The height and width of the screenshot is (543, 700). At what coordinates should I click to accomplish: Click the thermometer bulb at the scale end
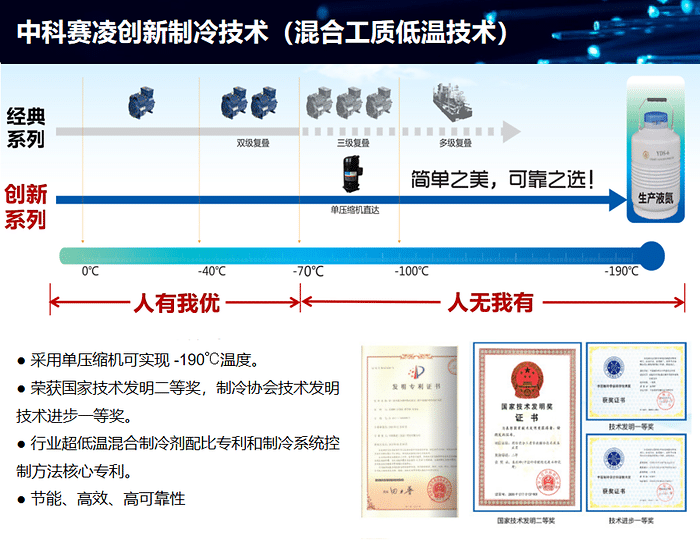click(x=650, y=256)
